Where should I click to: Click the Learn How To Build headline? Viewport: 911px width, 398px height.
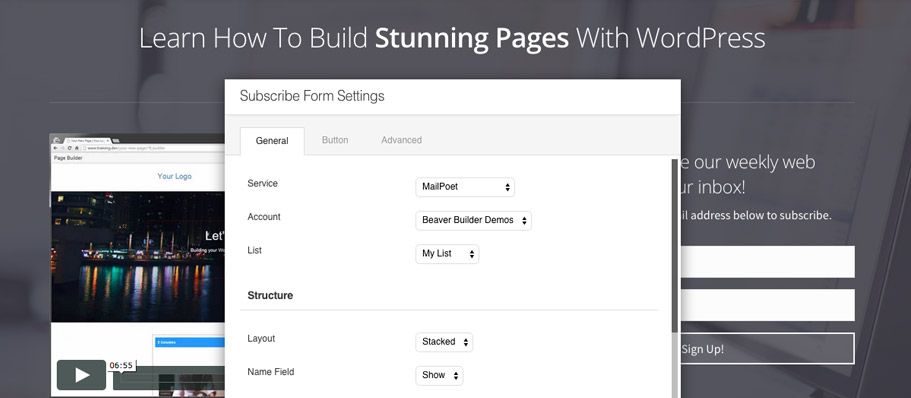[x=452, y=38]
